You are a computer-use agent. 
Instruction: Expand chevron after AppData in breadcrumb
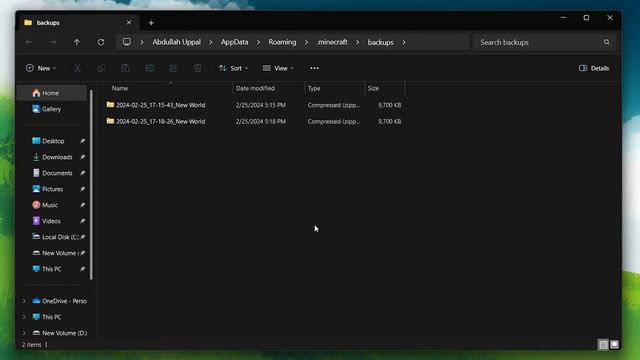[258, 42]
